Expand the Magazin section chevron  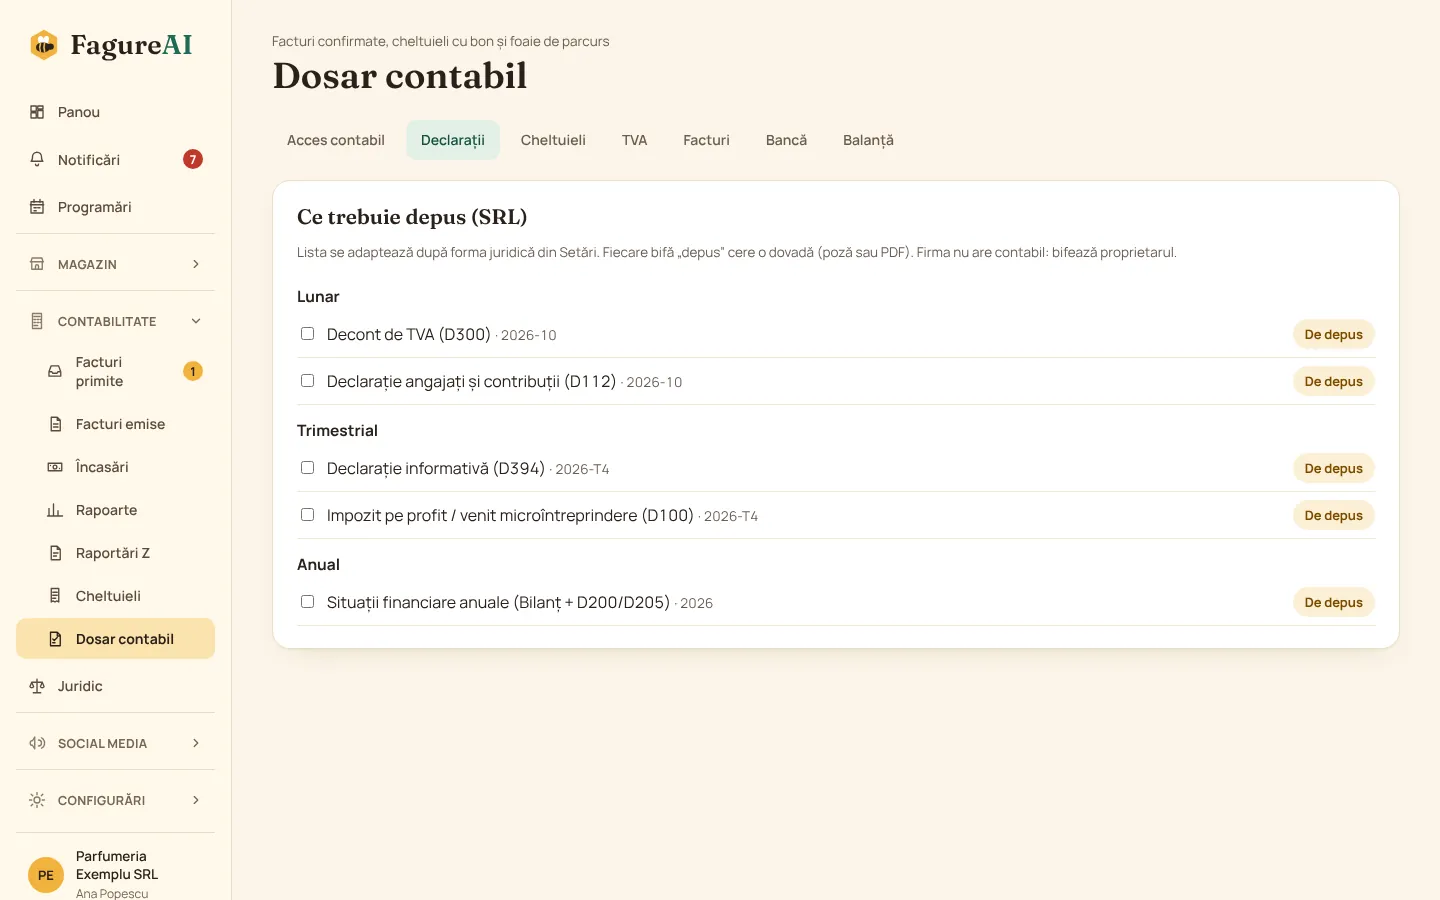[x=196, y=264]
